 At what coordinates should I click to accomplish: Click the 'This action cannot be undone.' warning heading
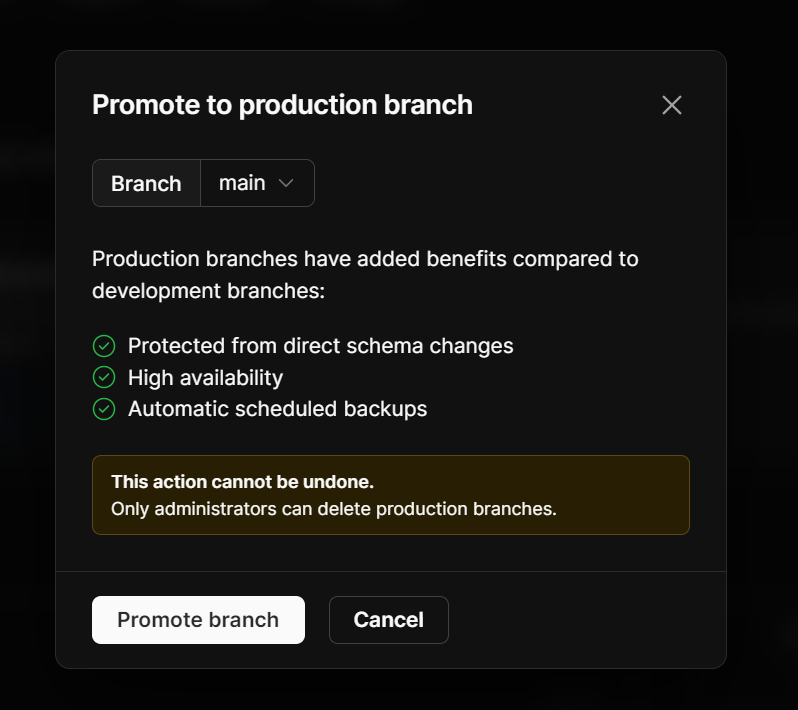tap(242, 482)
